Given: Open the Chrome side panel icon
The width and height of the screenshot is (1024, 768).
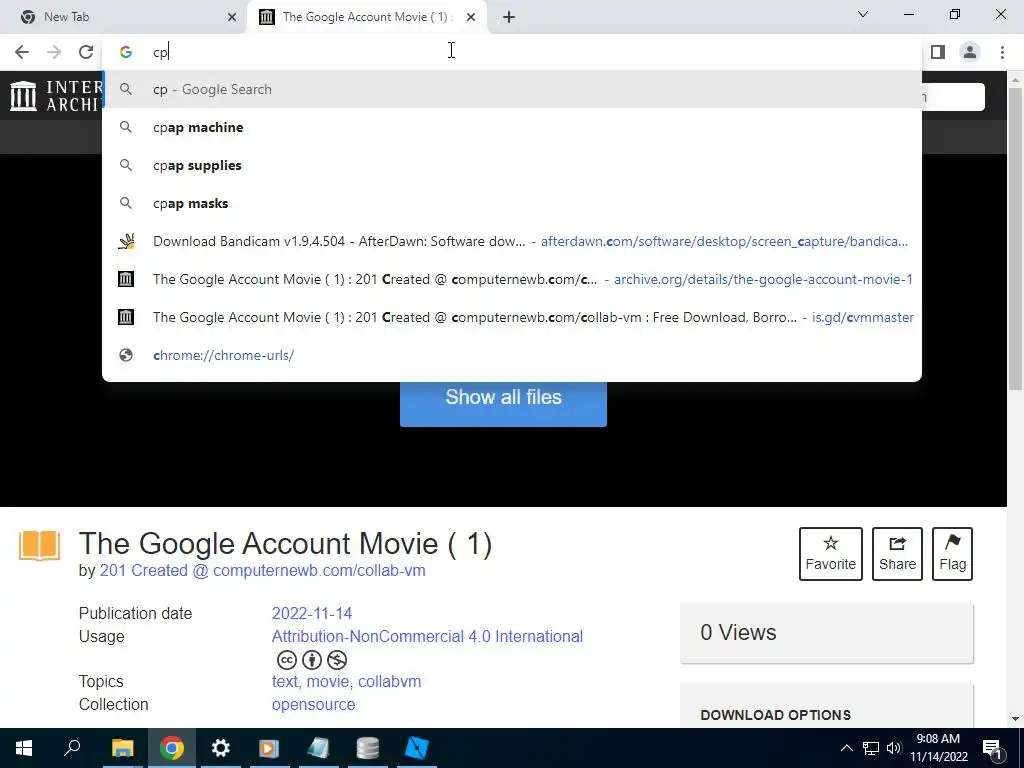Looking at the screenshot, I should pos(938,52).
